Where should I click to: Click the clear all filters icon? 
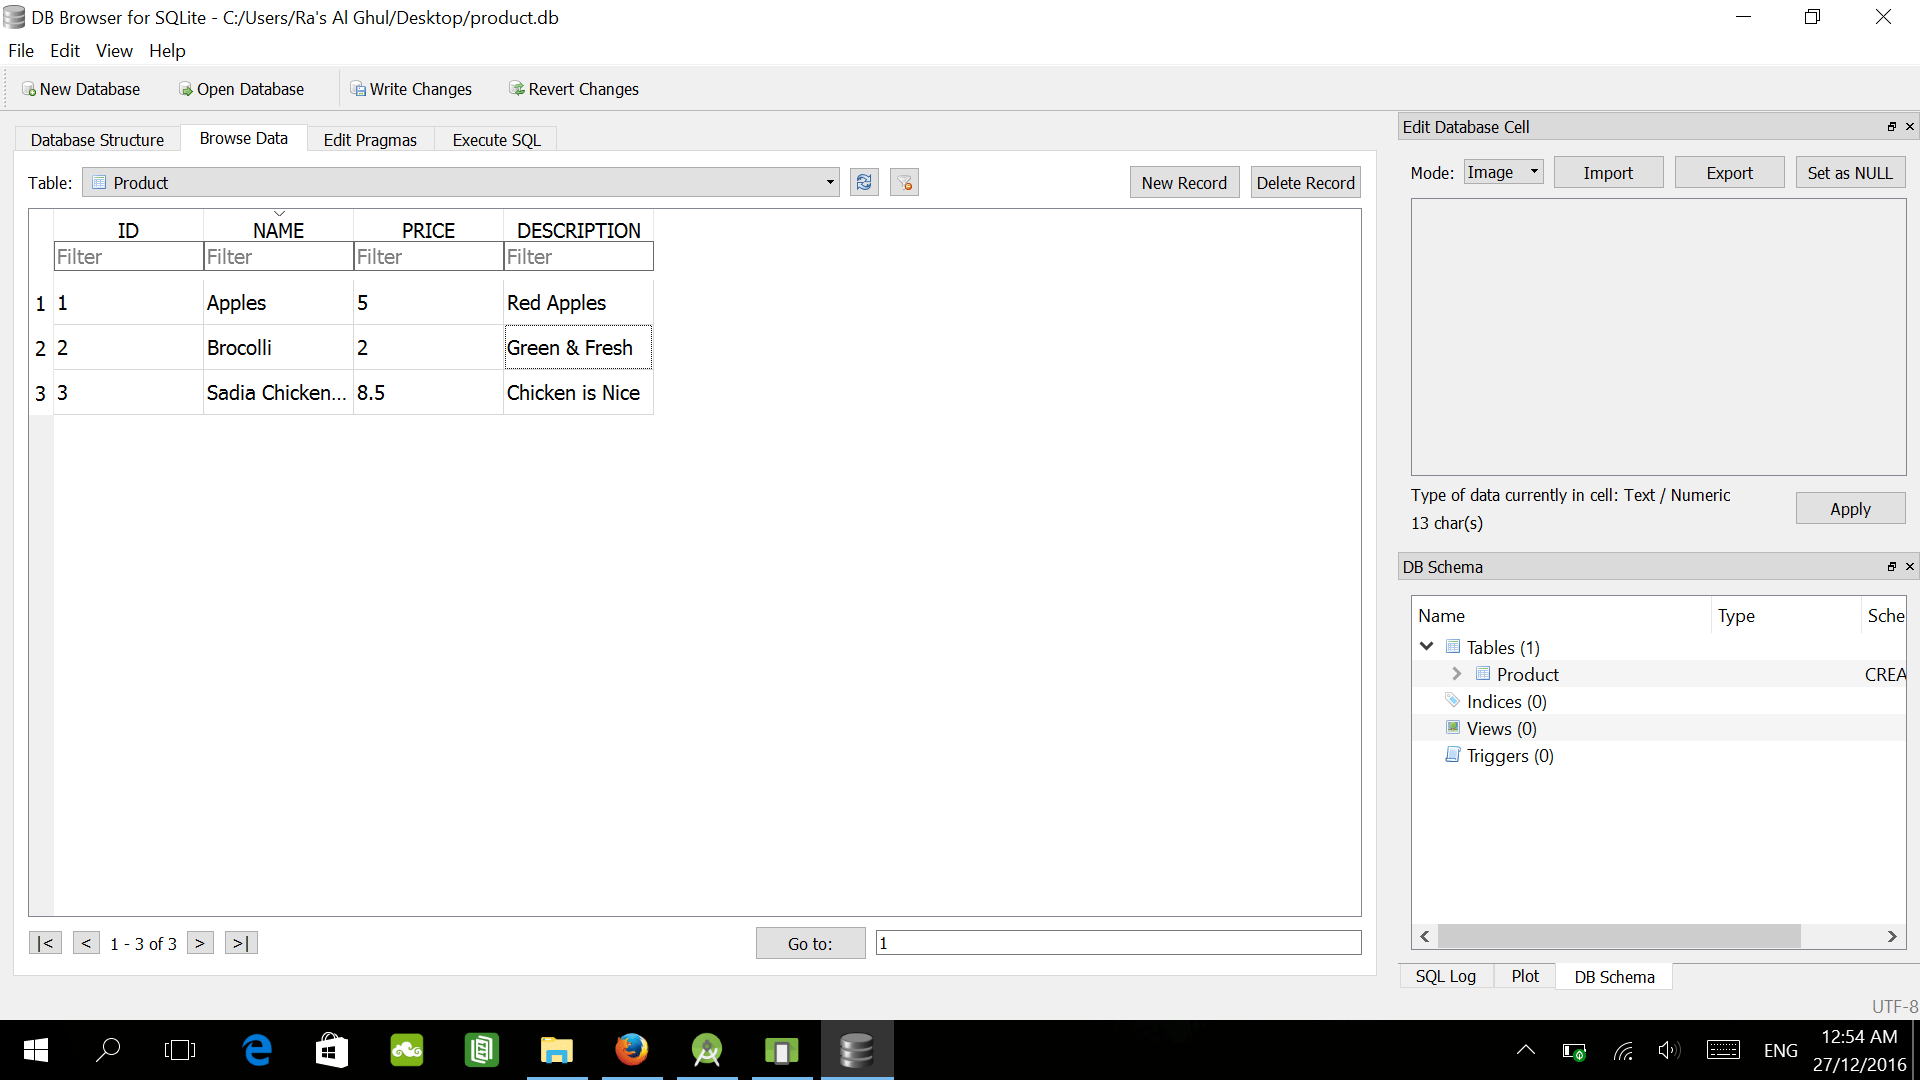tap(904, 182)
